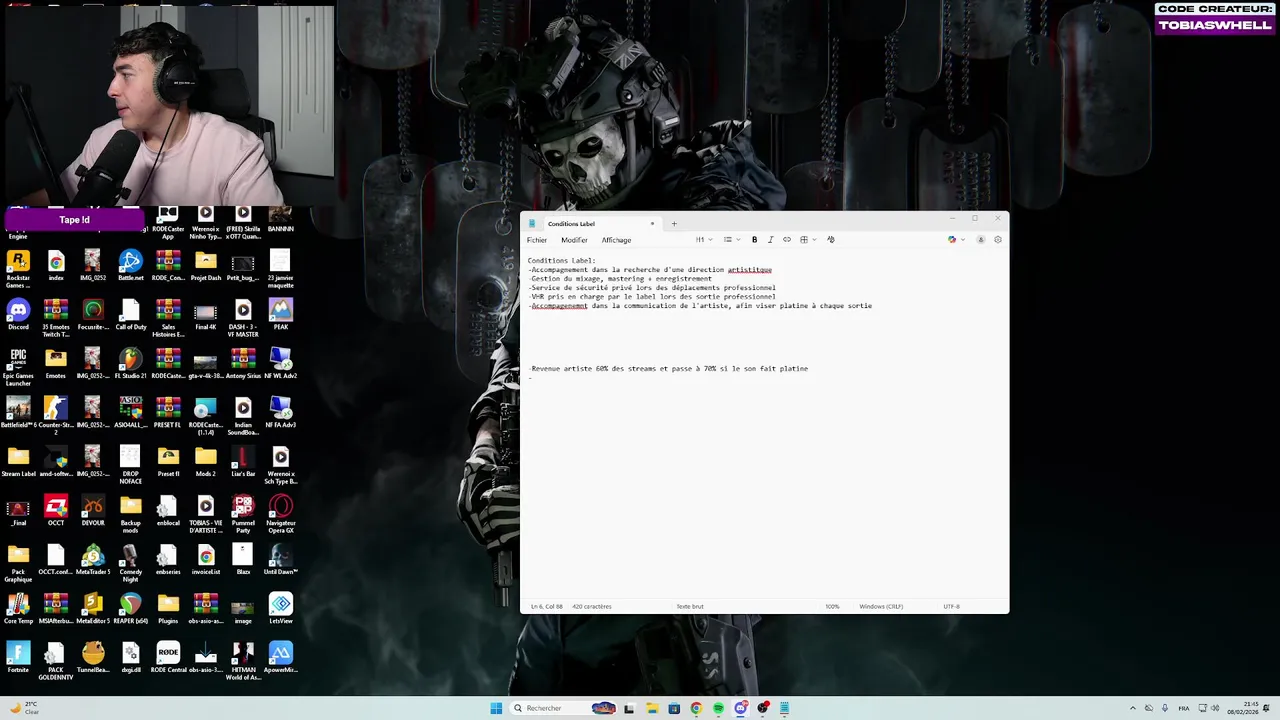This screenshot has width=1280, height=720.
Task: Click the UTF-8 encoding status entry
Action: pos(951,606)
